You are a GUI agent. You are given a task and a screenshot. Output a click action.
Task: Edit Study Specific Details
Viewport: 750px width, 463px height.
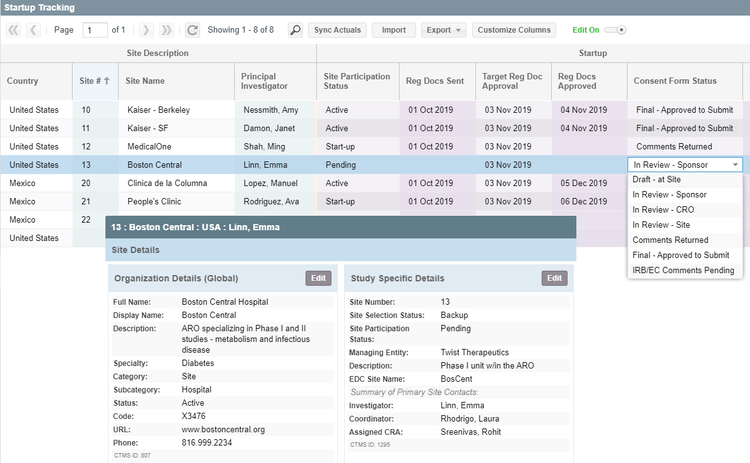coord(554,278)
